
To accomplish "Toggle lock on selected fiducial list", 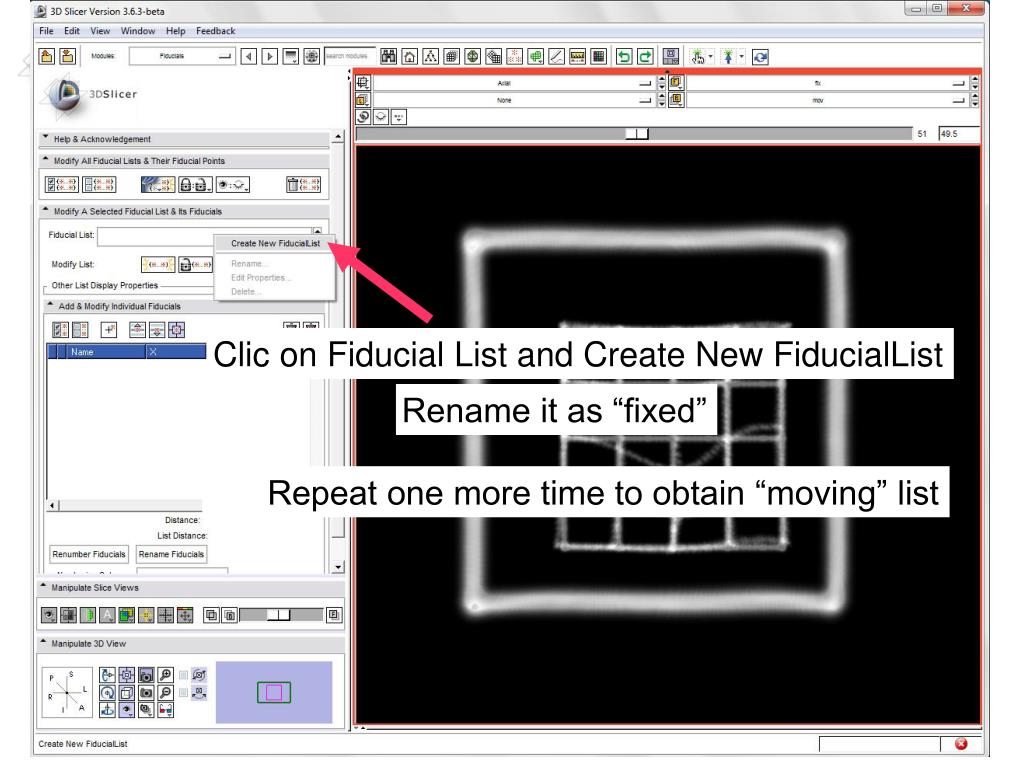I will [x=195, y=264].
